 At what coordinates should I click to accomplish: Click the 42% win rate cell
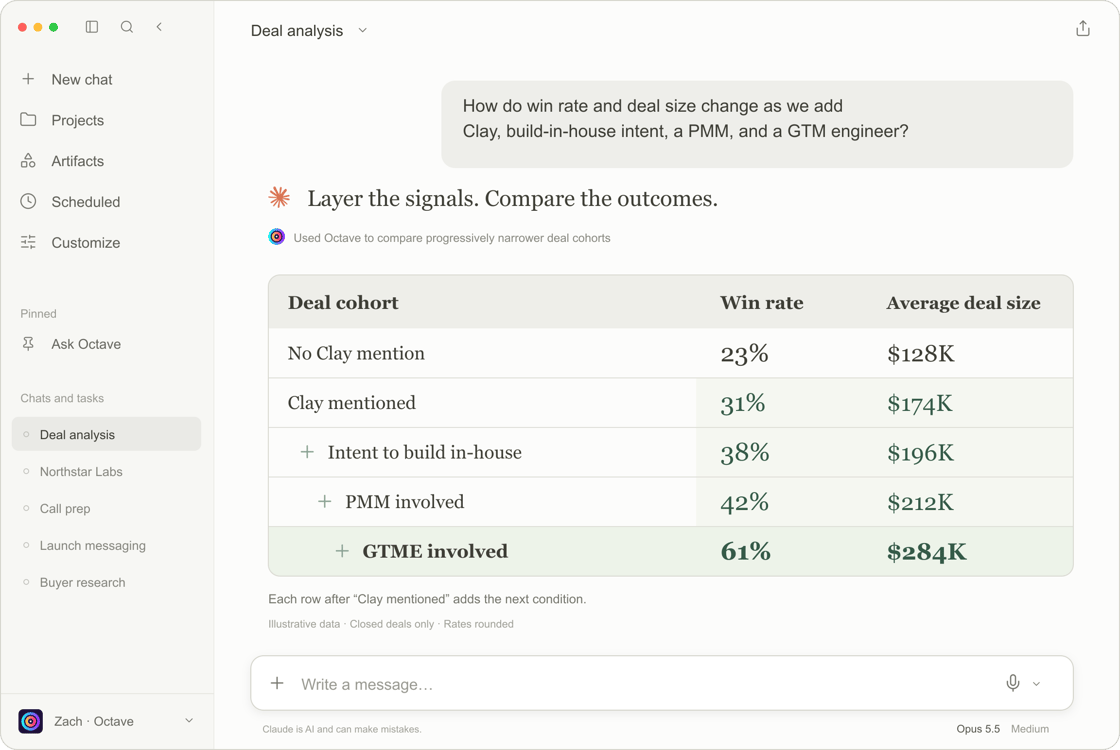click(744, 502)
